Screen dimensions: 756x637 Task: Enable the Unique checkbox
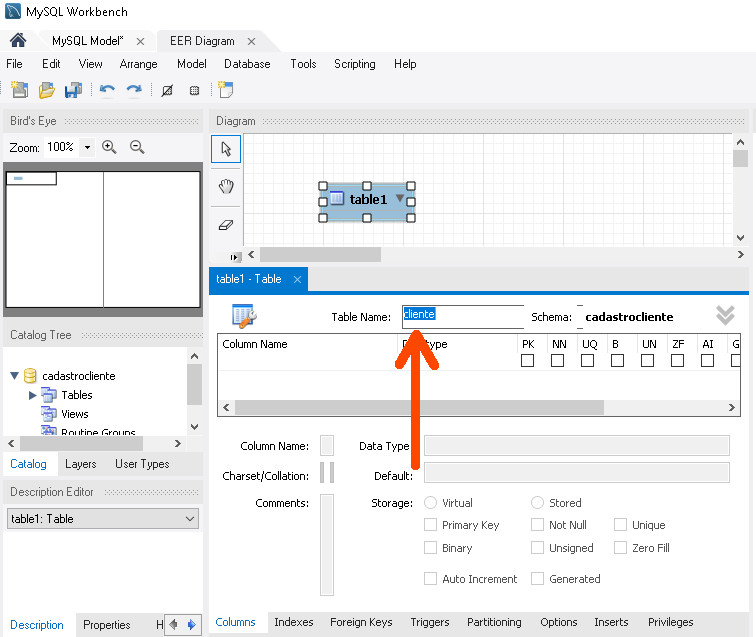point(620,525)
